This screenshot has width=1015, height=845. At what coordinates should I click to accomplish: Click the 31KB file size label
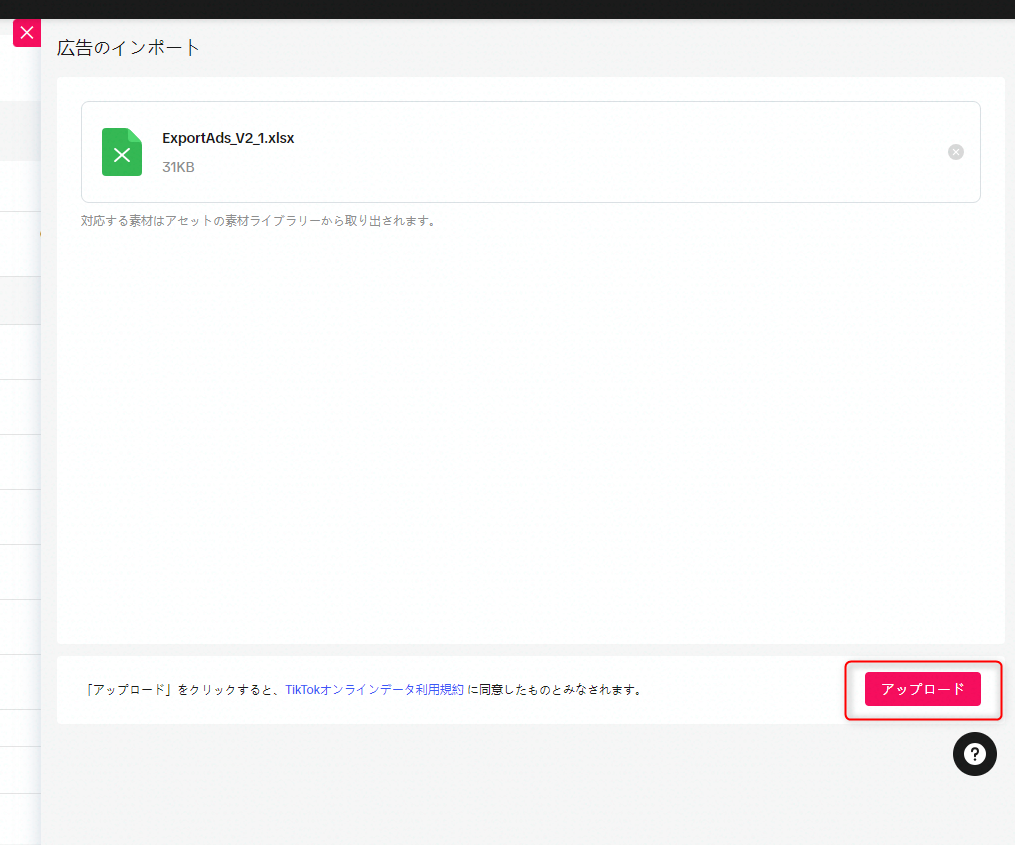pos(178,167)
